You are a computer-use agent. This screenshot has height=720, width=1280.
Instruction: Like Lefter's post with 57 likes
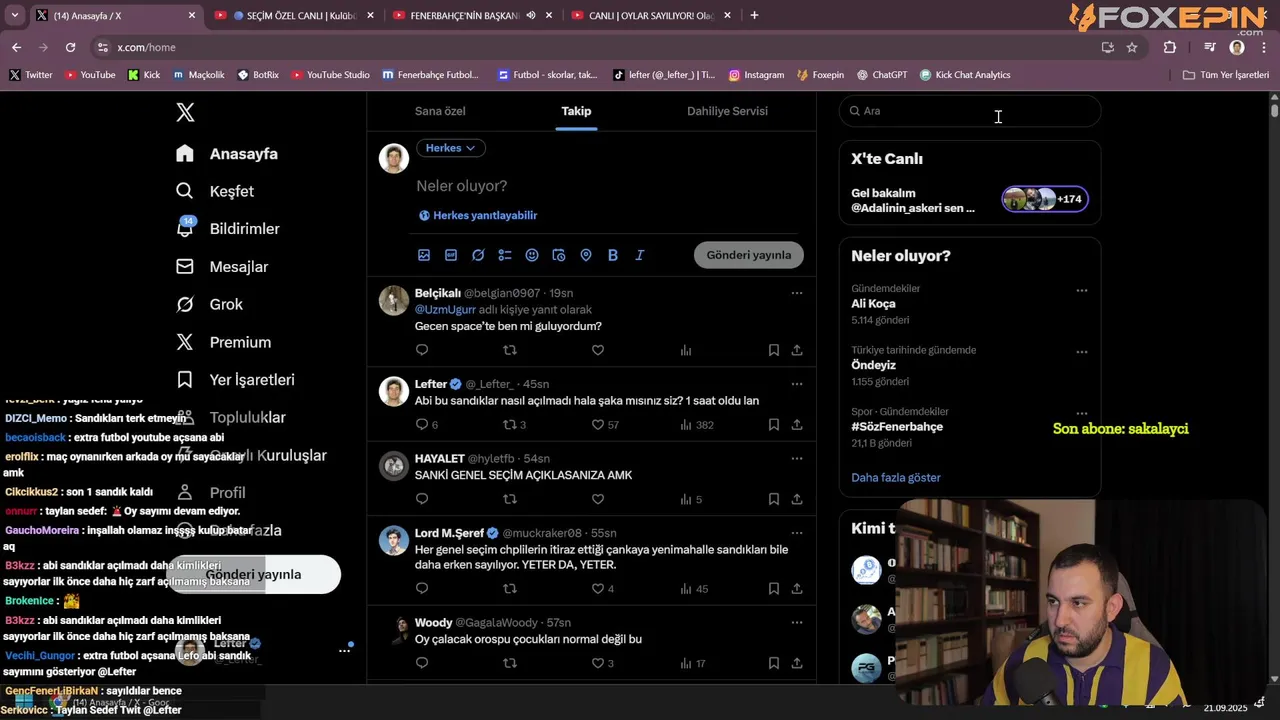click(x=598, y=425)
